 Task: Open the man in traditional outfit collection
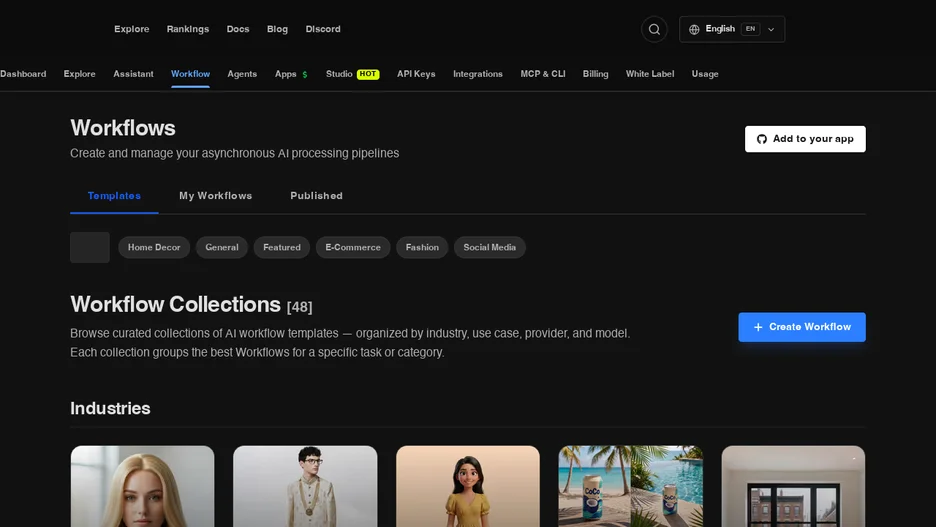[x=305, y=486]
